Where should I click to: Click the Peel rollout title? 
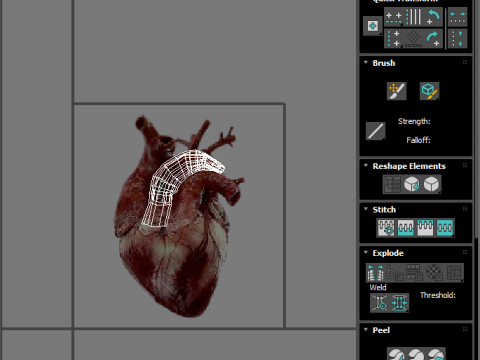coord(381,330)
